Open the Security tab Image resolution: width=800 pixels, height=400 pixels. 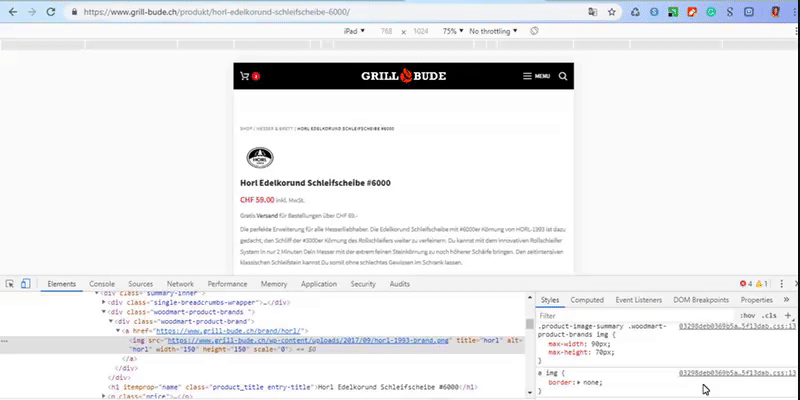pos(363,284)
